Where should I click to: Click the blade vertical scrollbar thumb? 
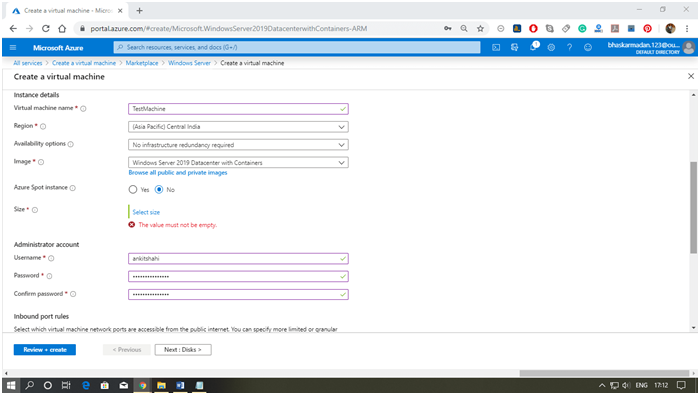[x=693, y=208]
